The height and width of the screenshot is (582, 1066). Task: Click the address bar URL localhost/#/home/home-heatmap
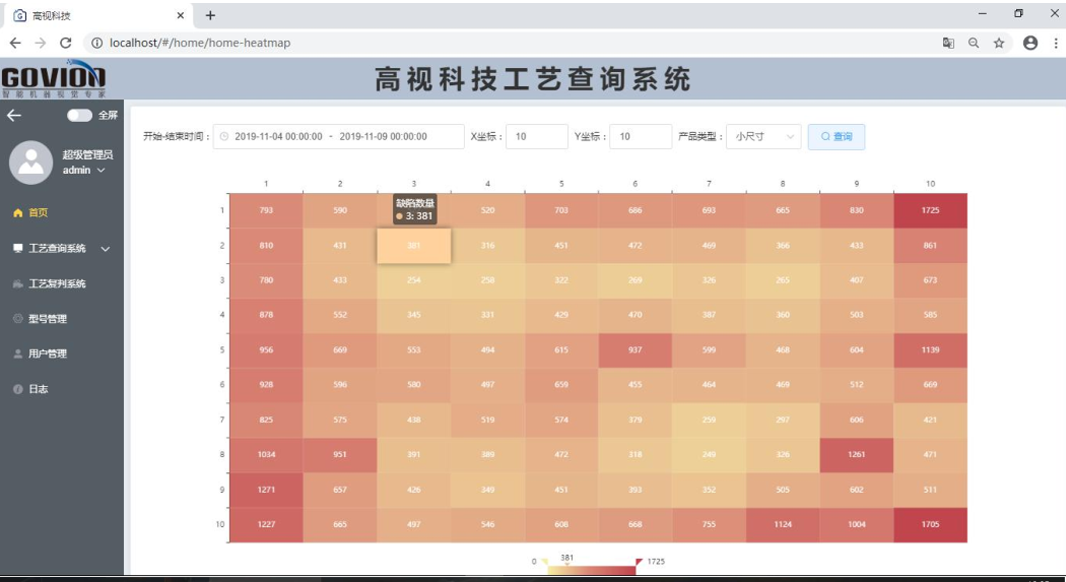(x=200, y=43)
